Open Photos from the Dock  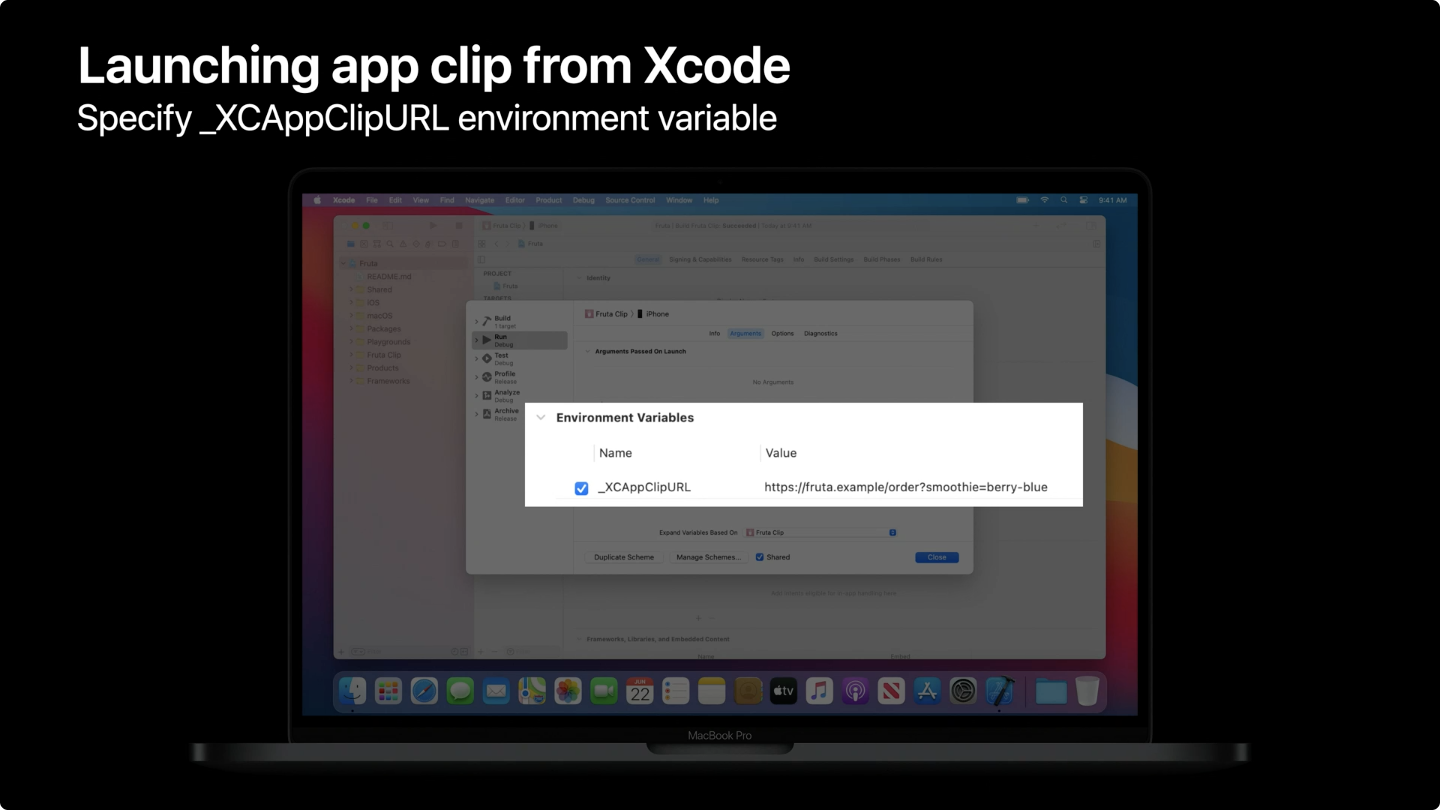(568, 690)
